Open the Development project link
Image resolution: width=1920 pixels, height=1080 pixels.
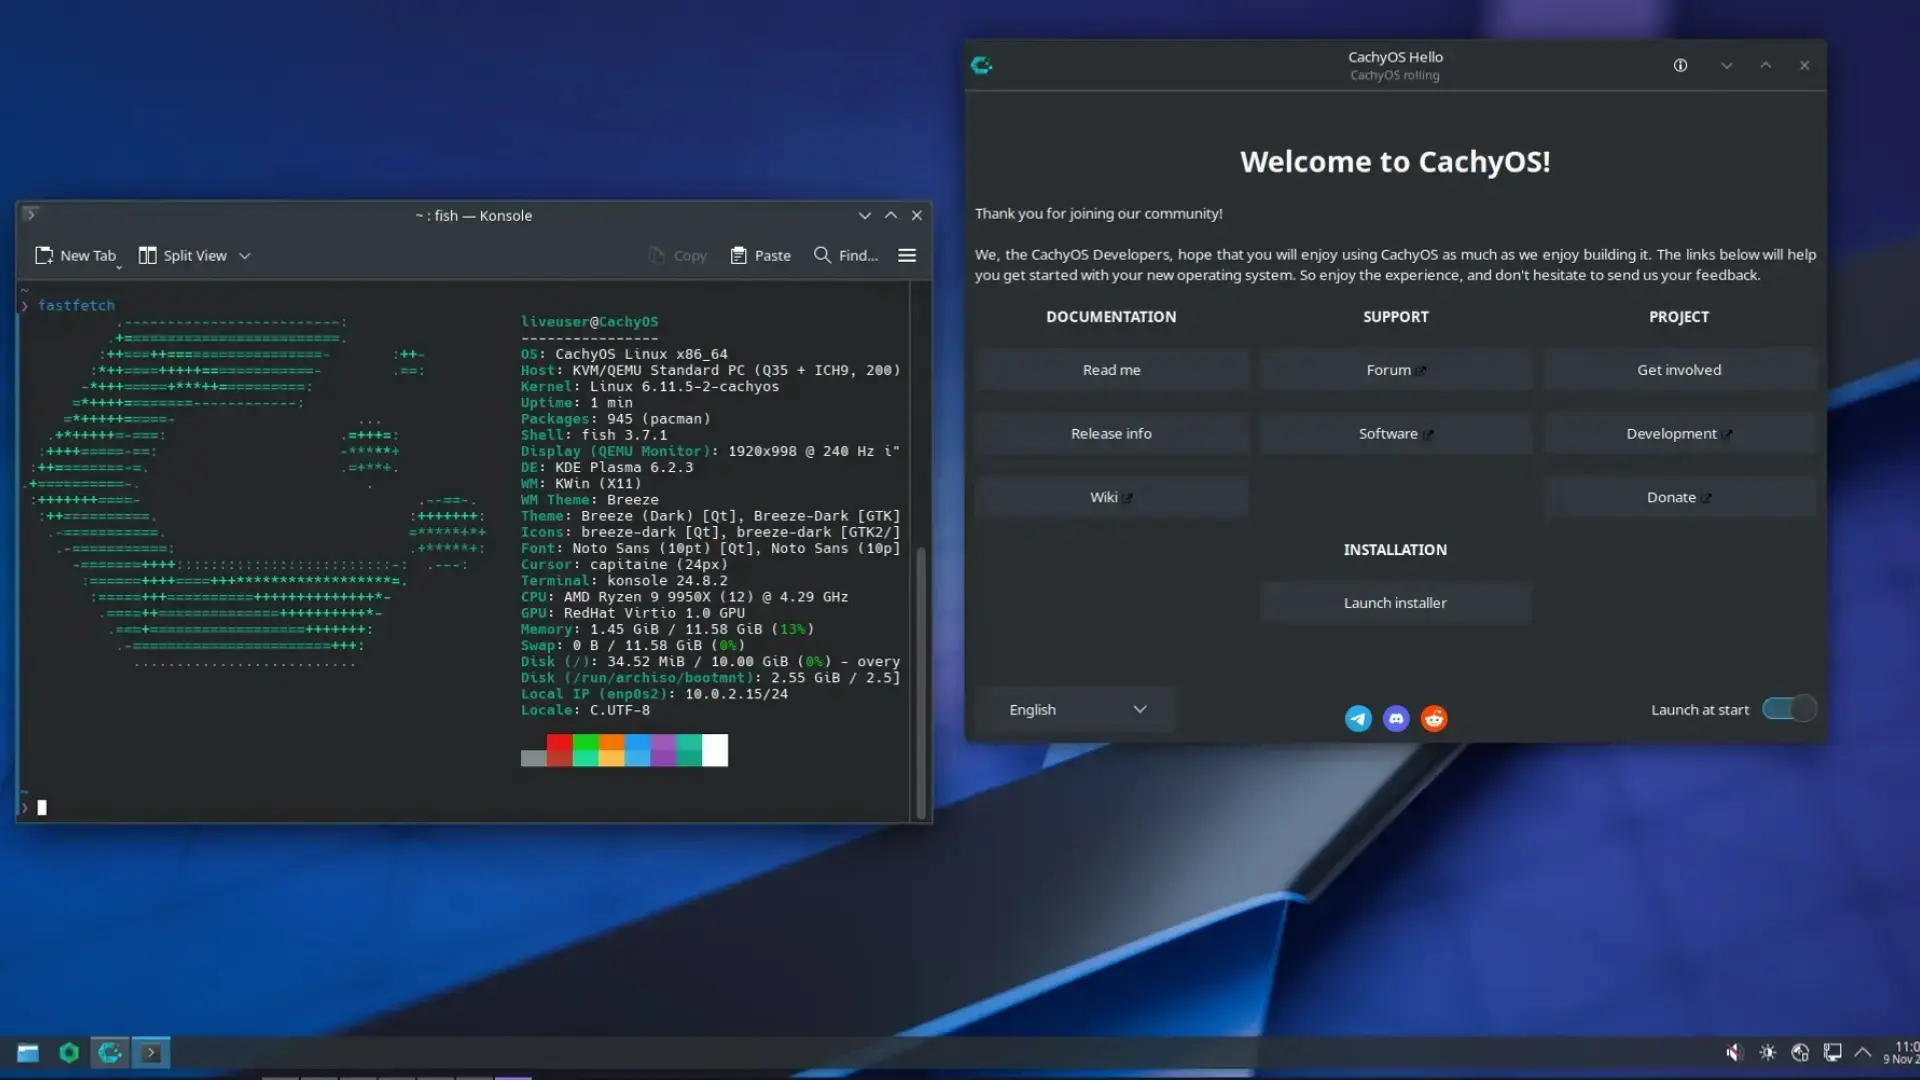(x=1679, y=433)
